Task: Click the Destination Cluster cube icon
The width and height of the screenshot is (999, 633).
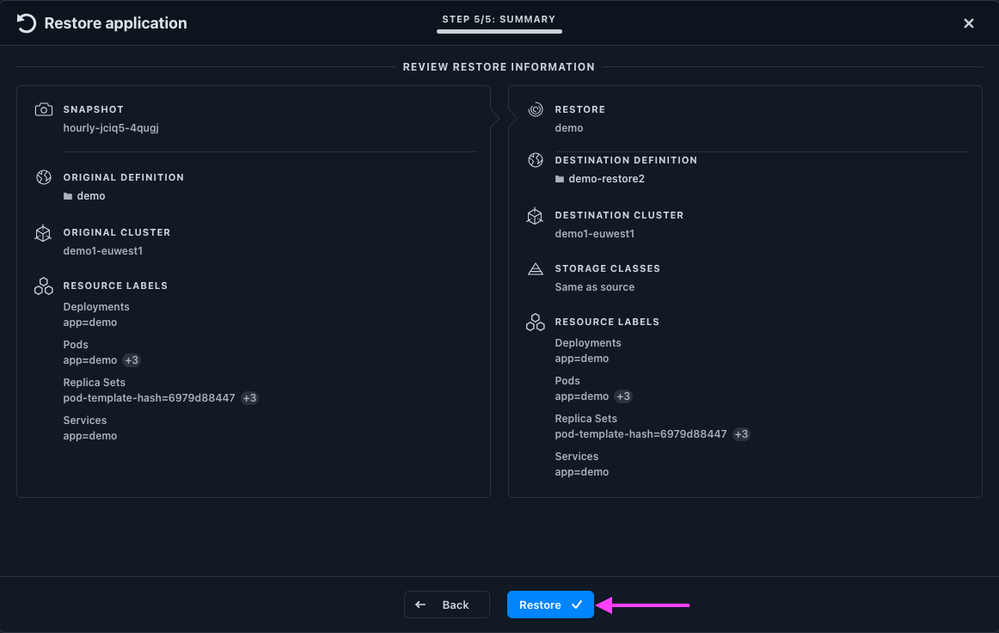Action: point(535,216)
